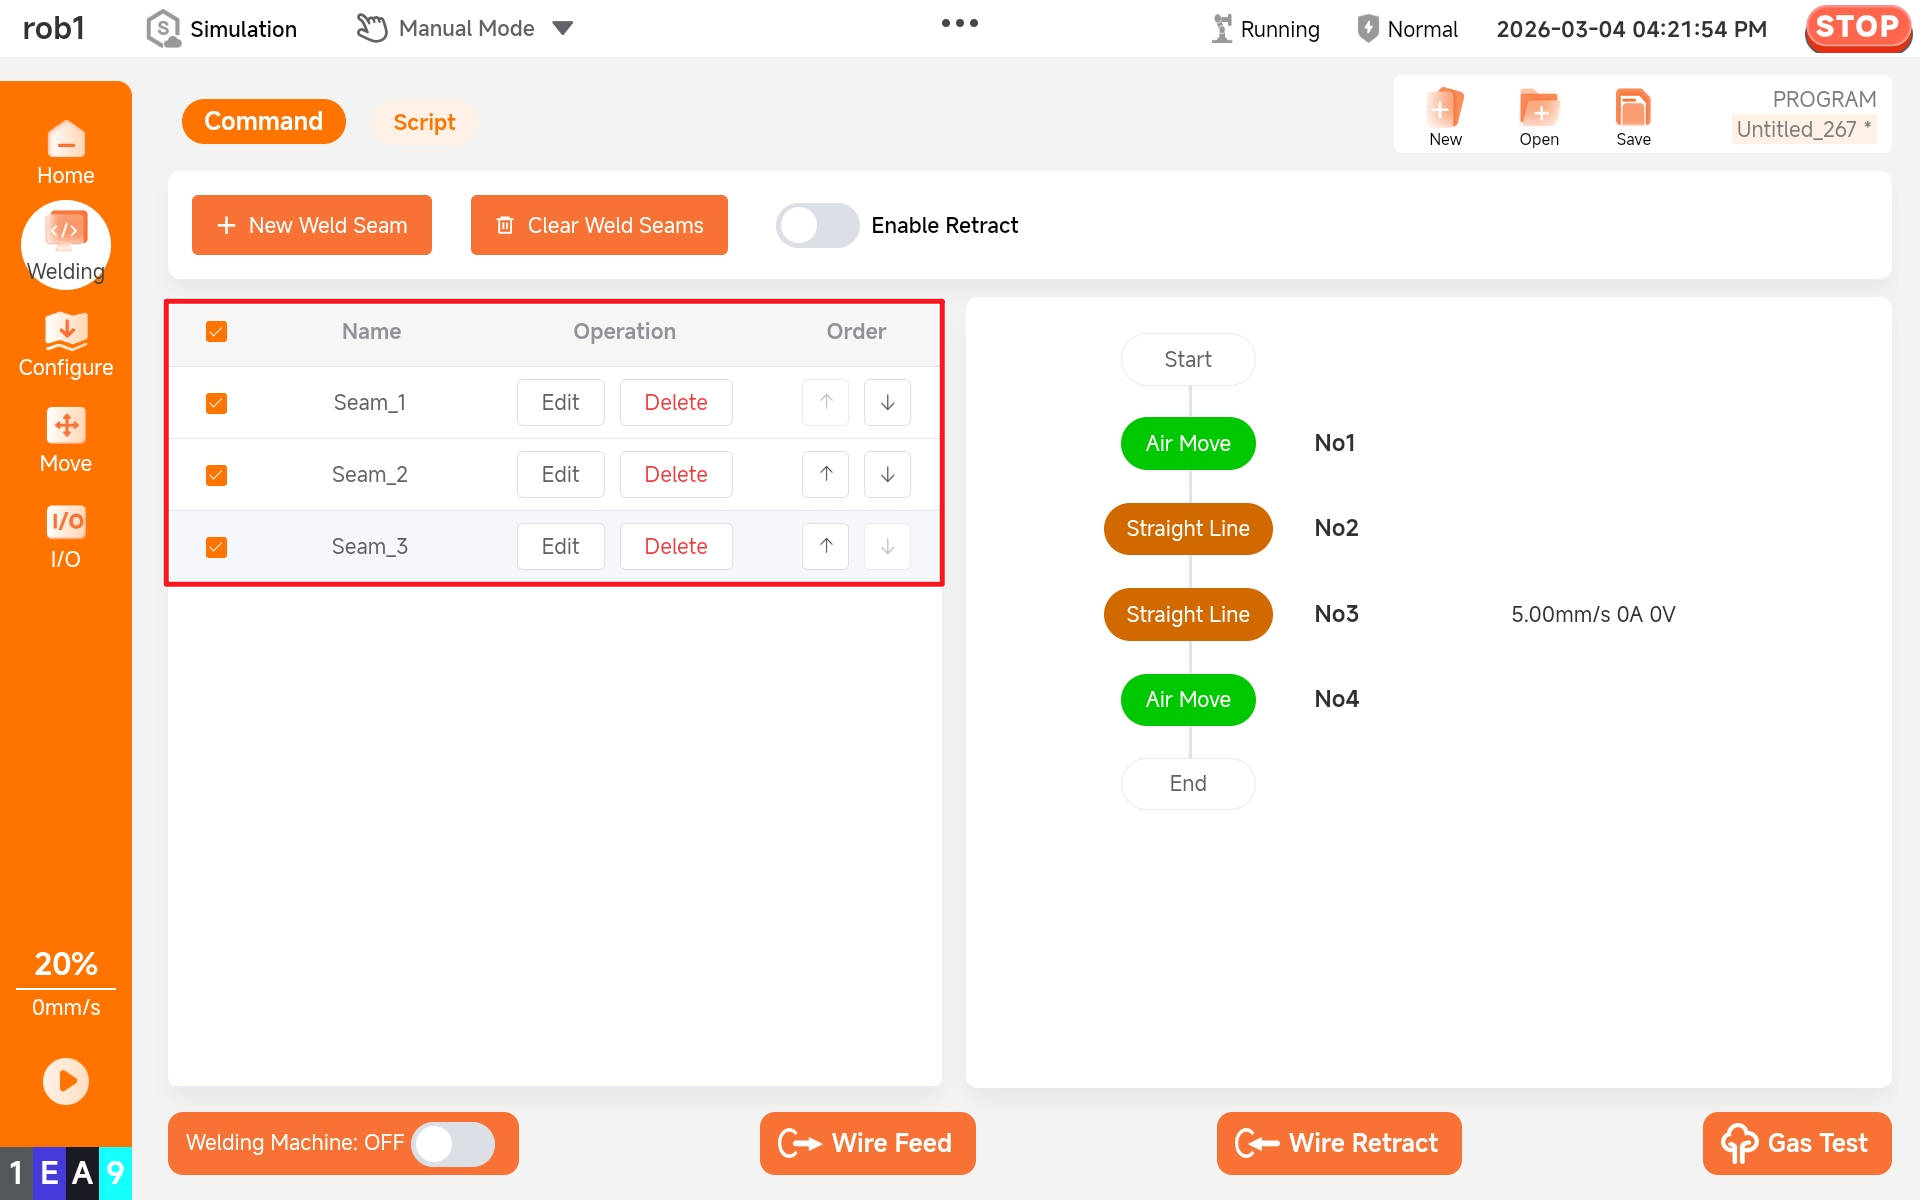Click the 20% speed indicator
This screenshot has width=1920, height=1200.
coord(66,963)
